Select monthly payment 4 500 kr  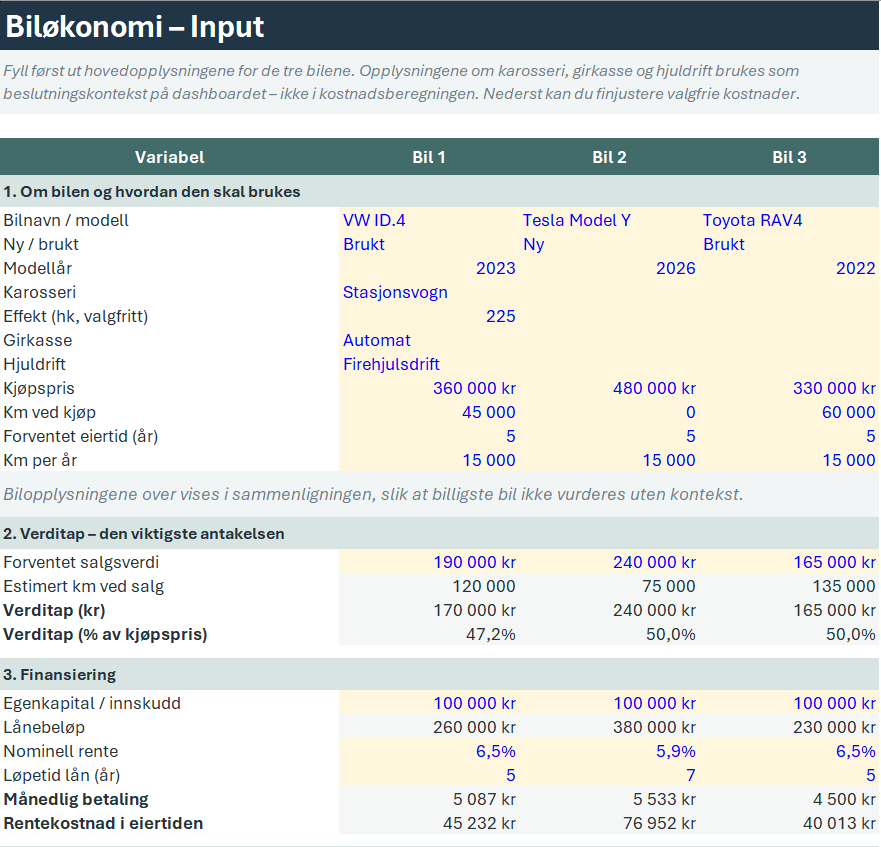844,799
